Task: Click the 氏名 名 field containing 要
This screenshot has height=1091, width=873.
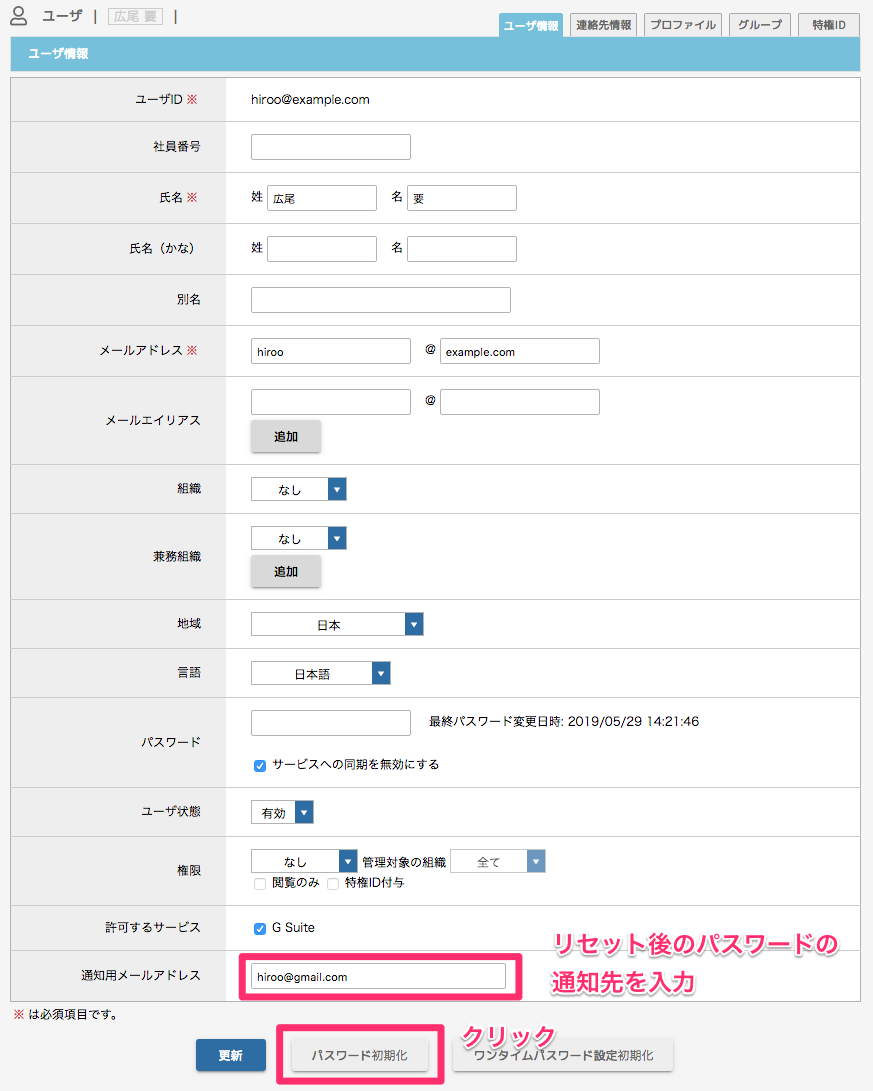Action: point(462,198)
